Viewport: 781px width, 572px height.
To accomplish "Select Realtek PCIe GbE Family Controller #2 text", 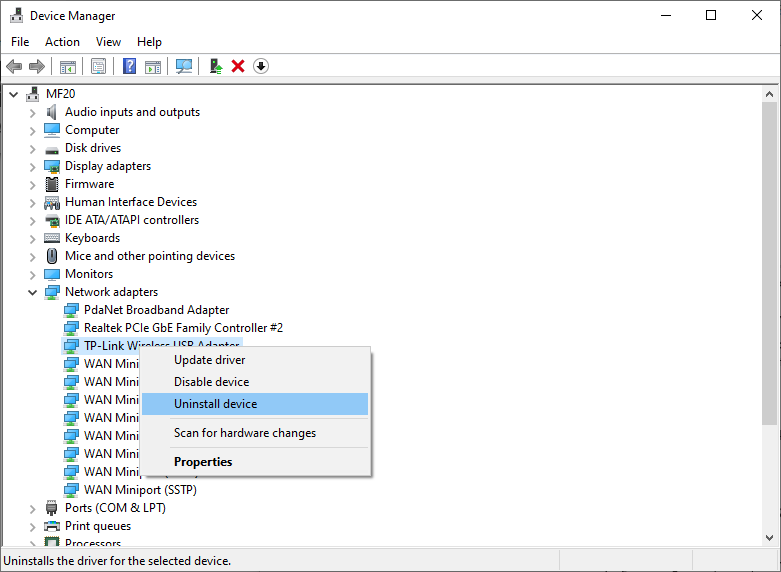I will (x=183, y=328).
